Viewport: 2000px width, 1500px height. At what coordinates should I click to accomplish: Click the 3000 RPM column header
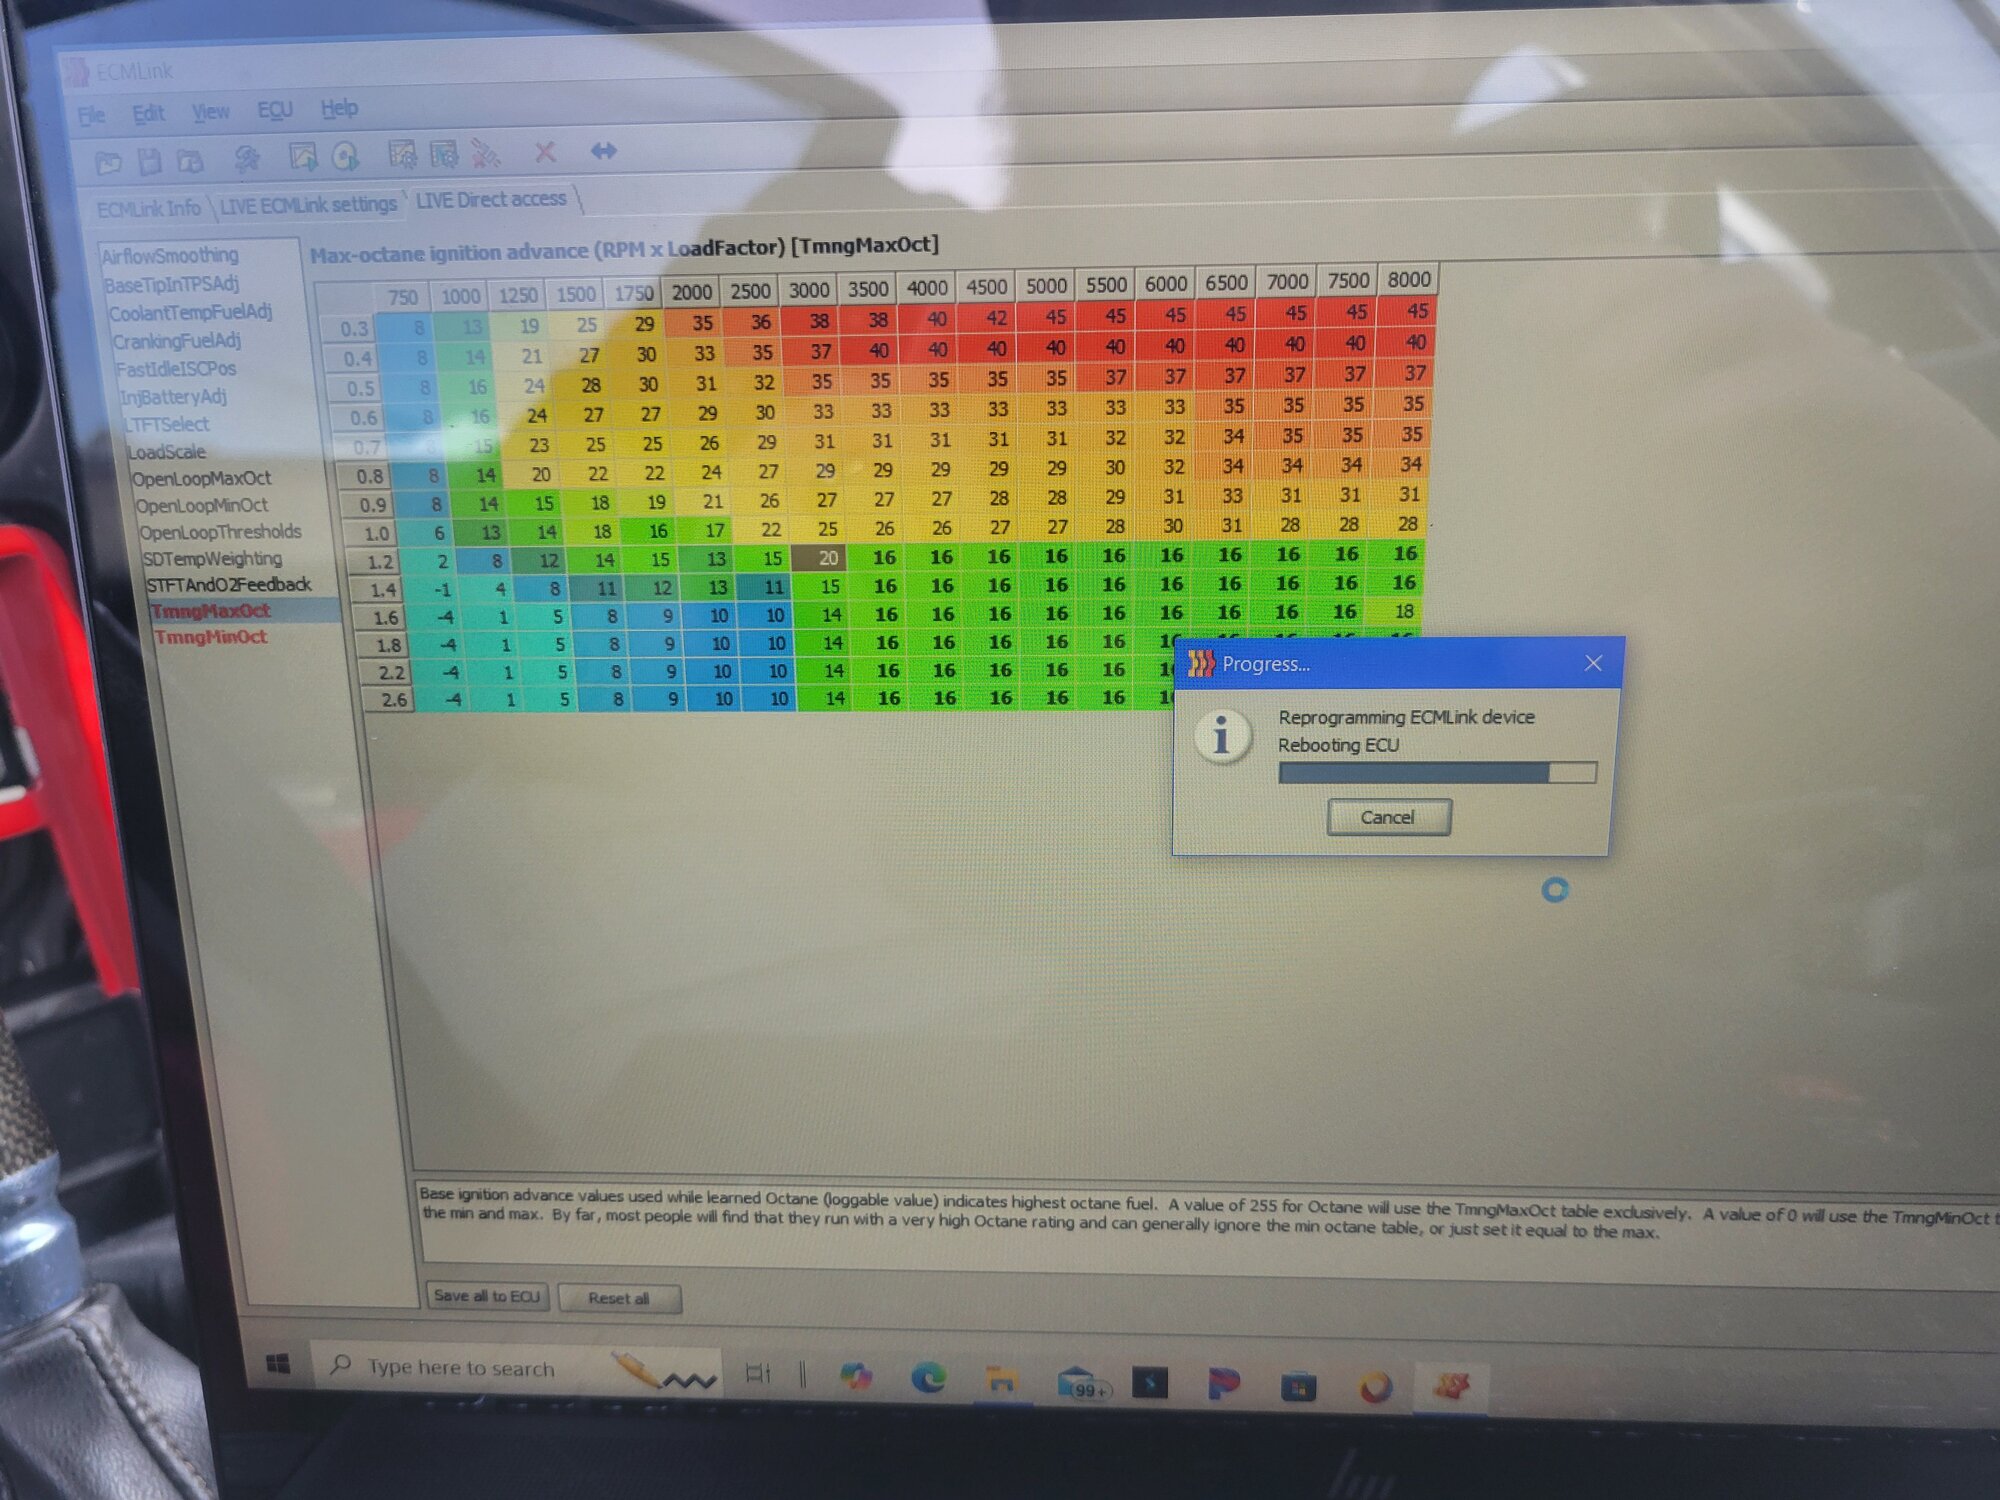[x=809, y=290]
